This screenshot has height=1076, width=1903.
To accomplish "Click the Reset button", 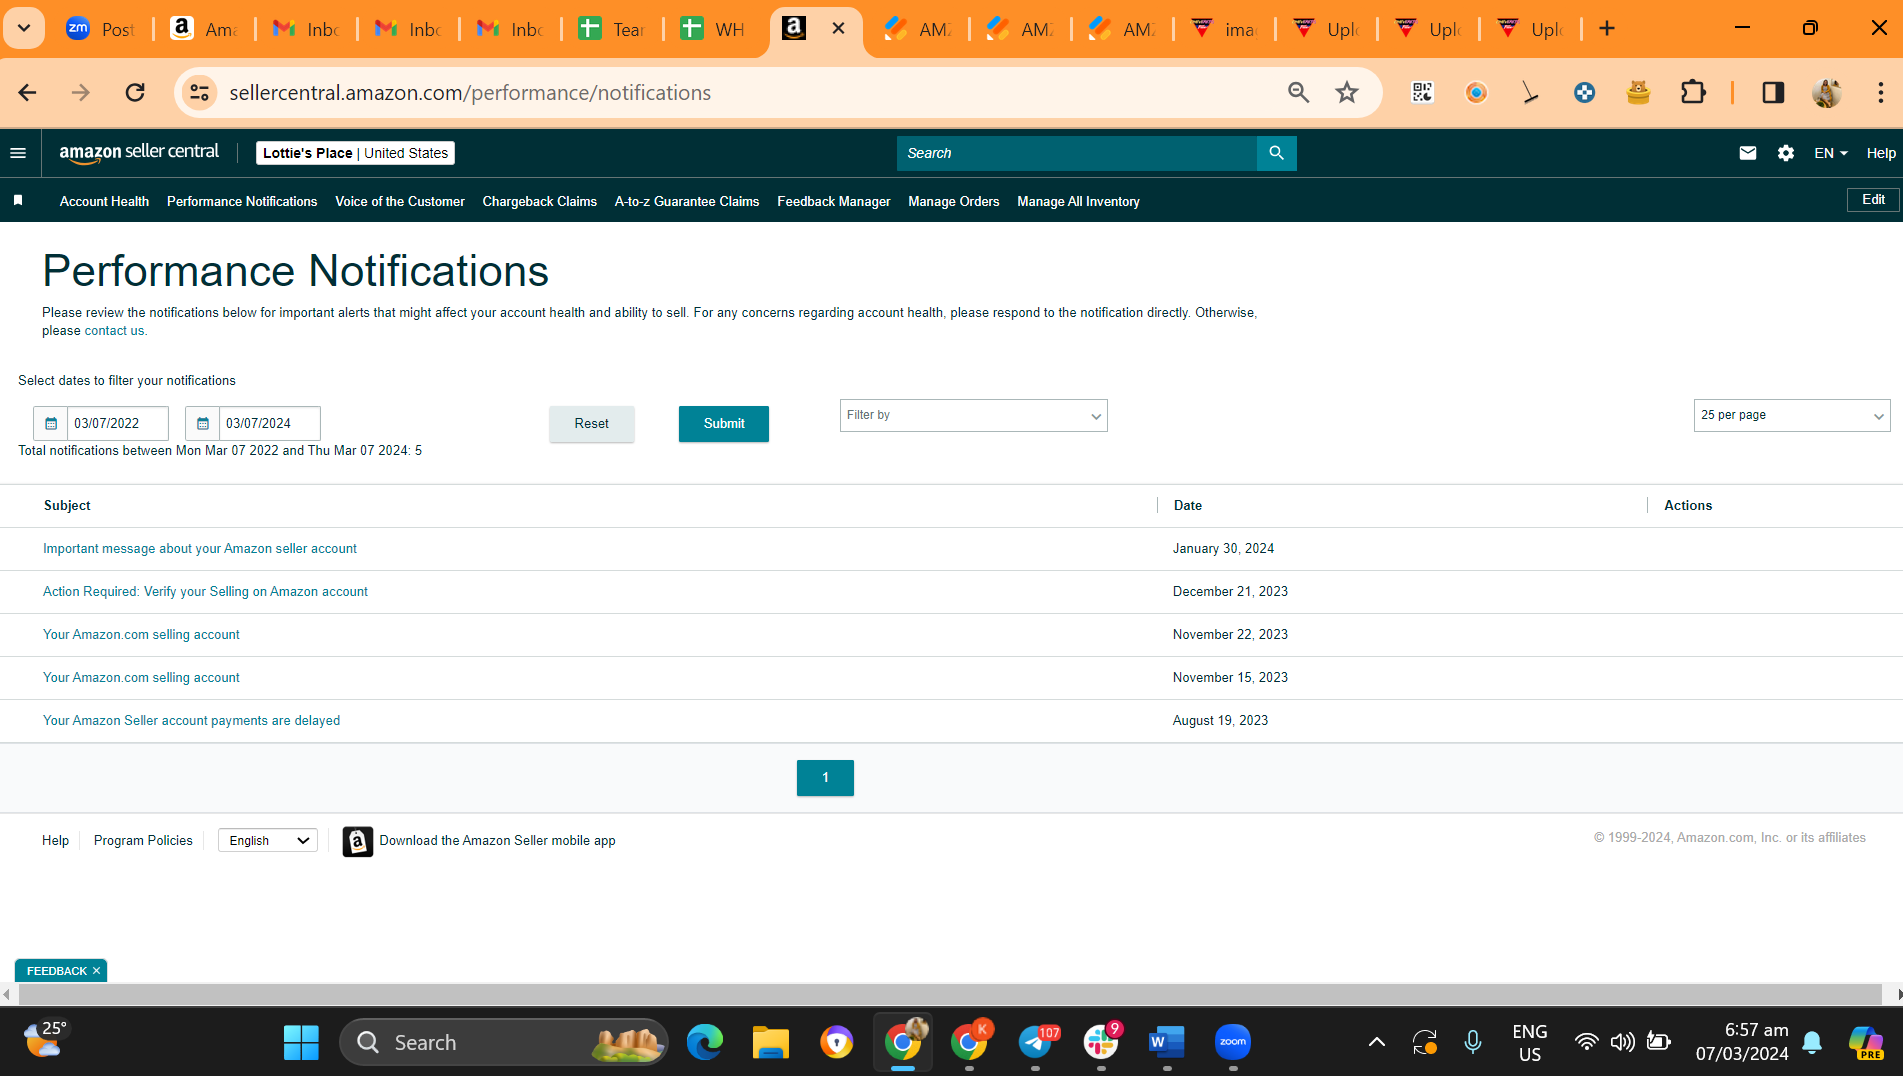I will 592,424.
